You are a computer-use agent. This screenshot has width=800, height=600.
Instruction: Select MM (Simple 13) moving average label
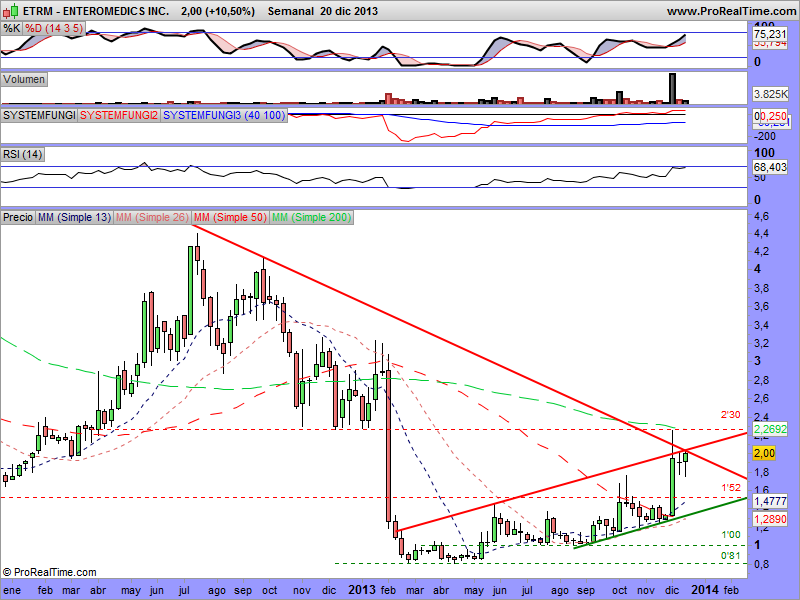pyautogui.click(x=74, y=217)
